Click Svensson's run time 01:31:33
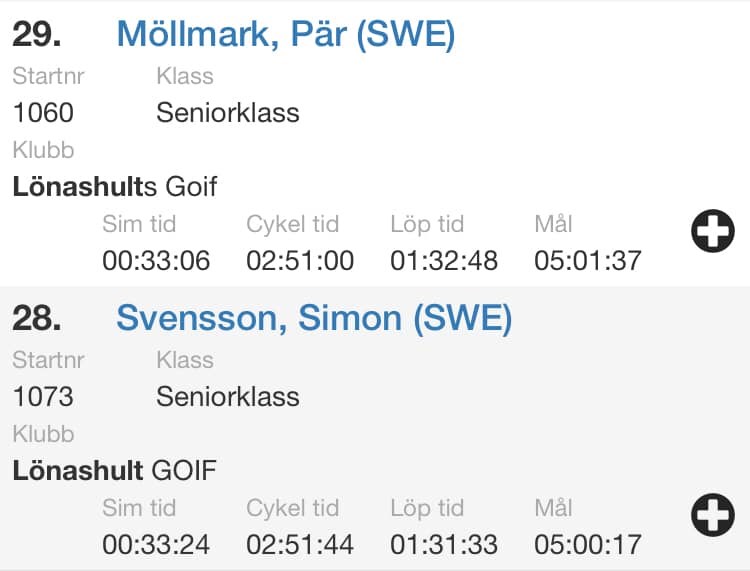This screenshot has height=571, width=750. (x=444, y=545)
